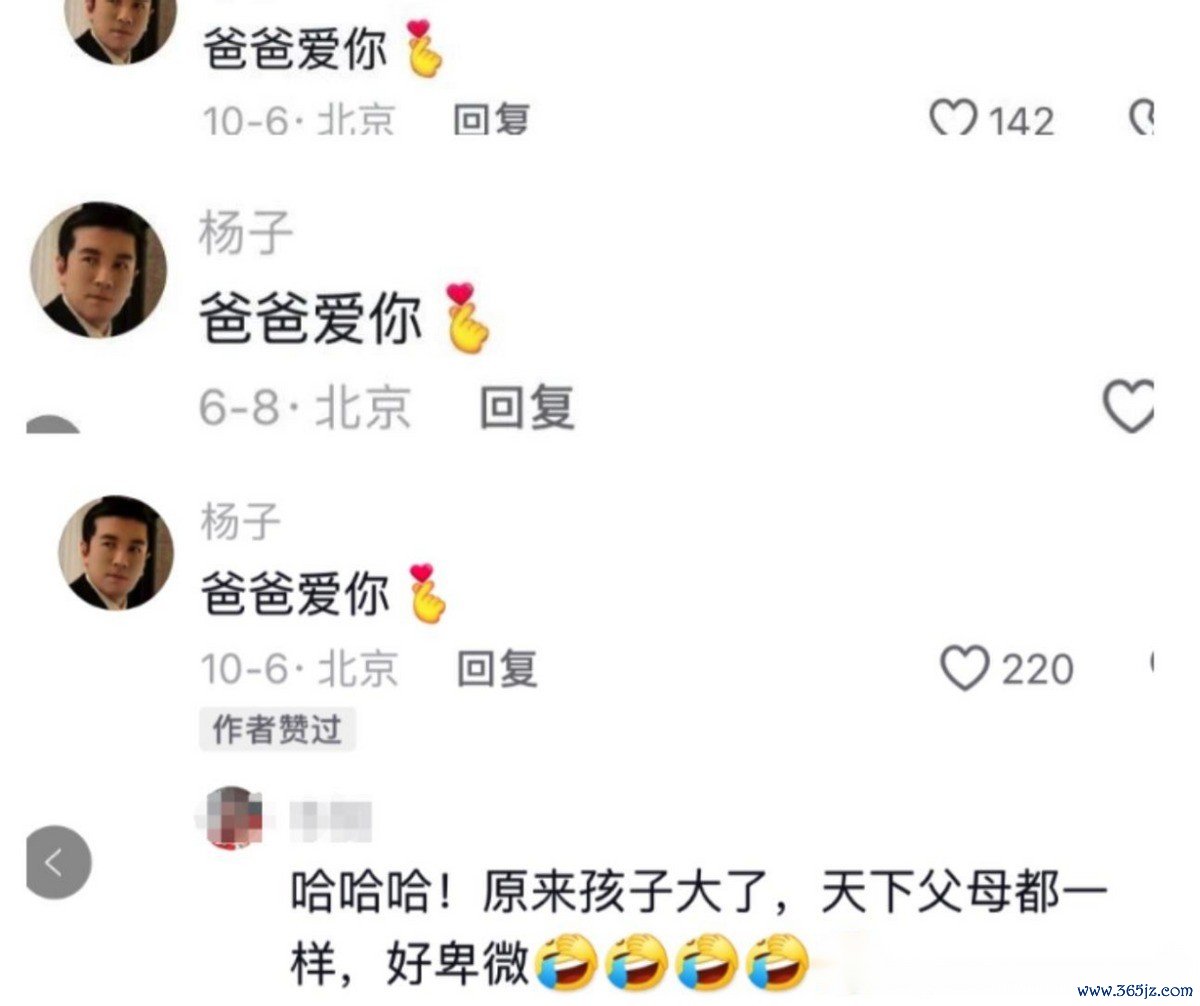Click the partial gray avatar at the left edge

coord(53,424)
